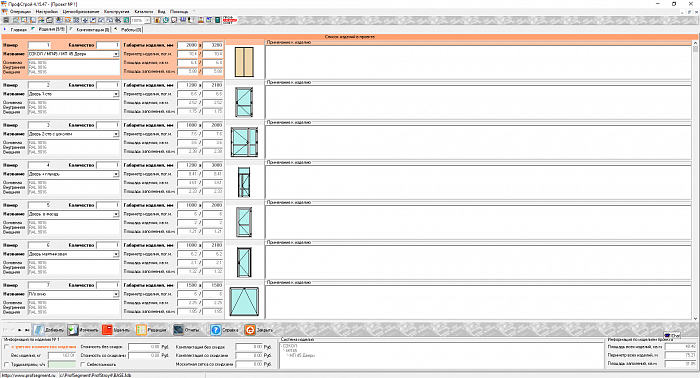Viewport: 700px width, 378px height.
Task: Open the Отчеты reports icon
Action: [x=179, y=330]
